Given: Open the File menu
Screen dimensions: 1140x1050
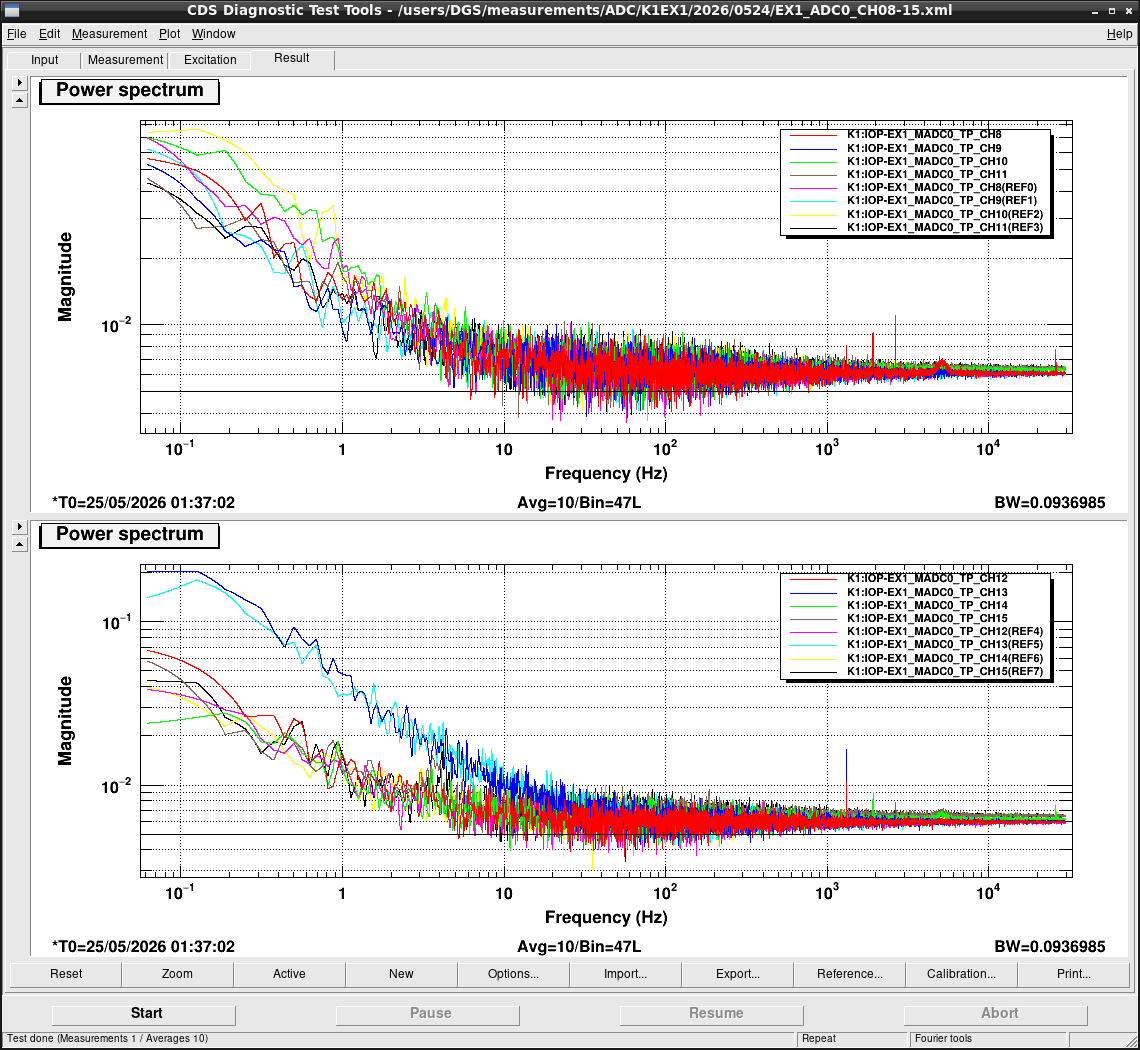Looking at the screenshot, I should (x=16, y=34).
